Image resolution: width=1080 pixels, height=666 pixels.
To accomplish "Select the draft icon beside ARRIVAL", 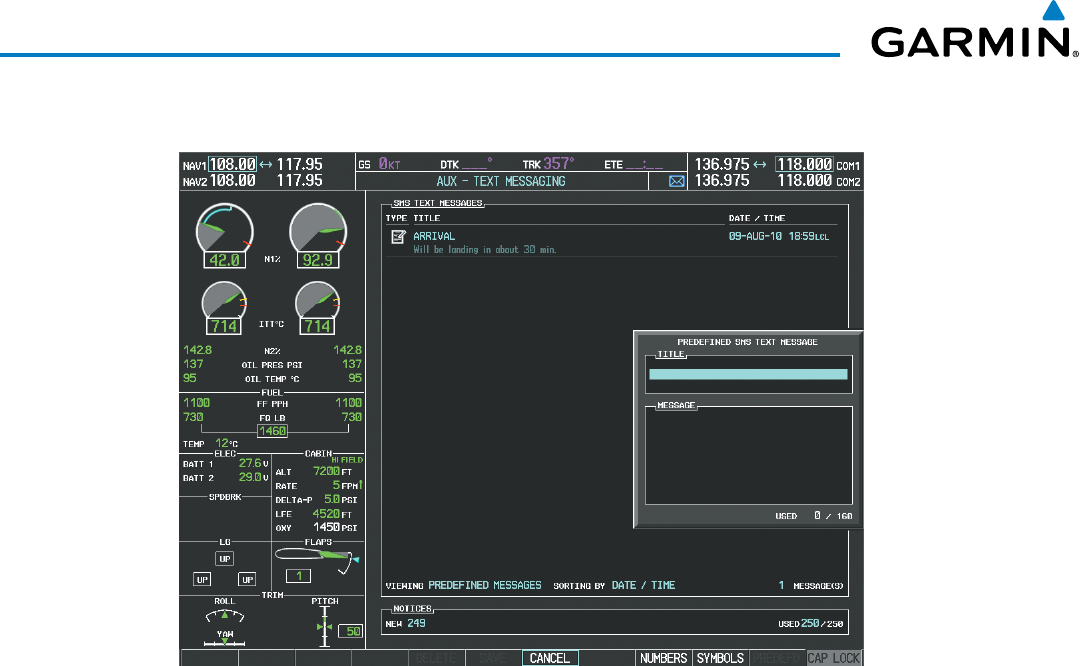I will pos(398,237).
